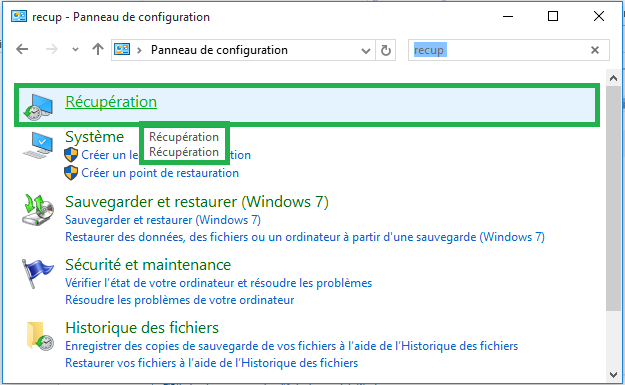Click the scrollbar up arrow

pos(613,79)
